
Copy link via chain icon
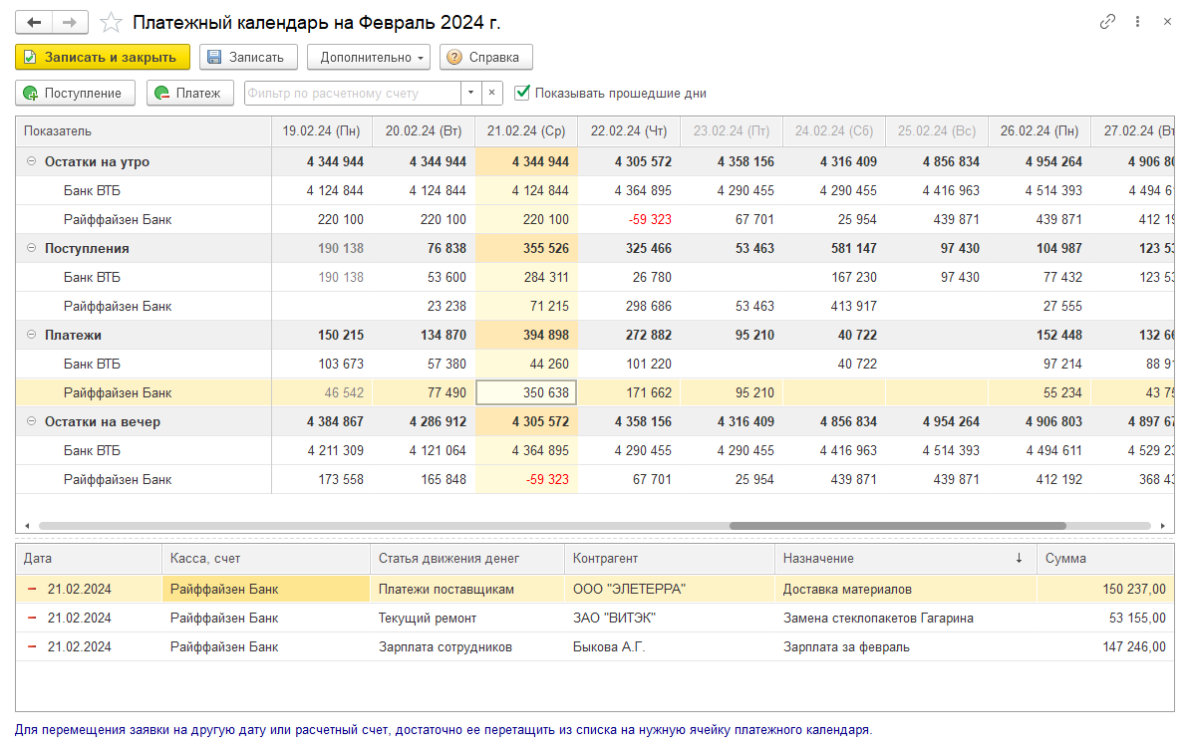tap(1107, 21)
